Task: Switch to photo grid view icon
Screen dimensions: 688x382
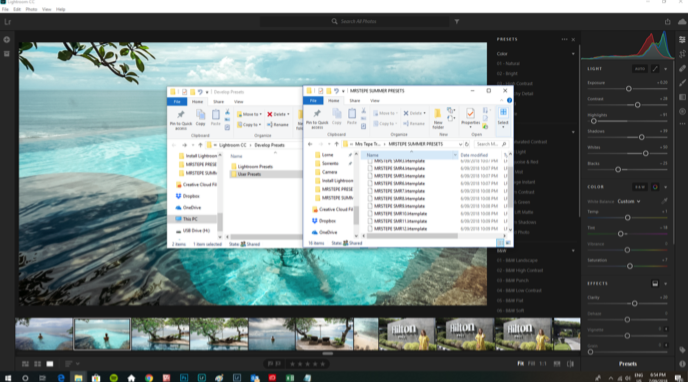Action: [x=25, y=364]
